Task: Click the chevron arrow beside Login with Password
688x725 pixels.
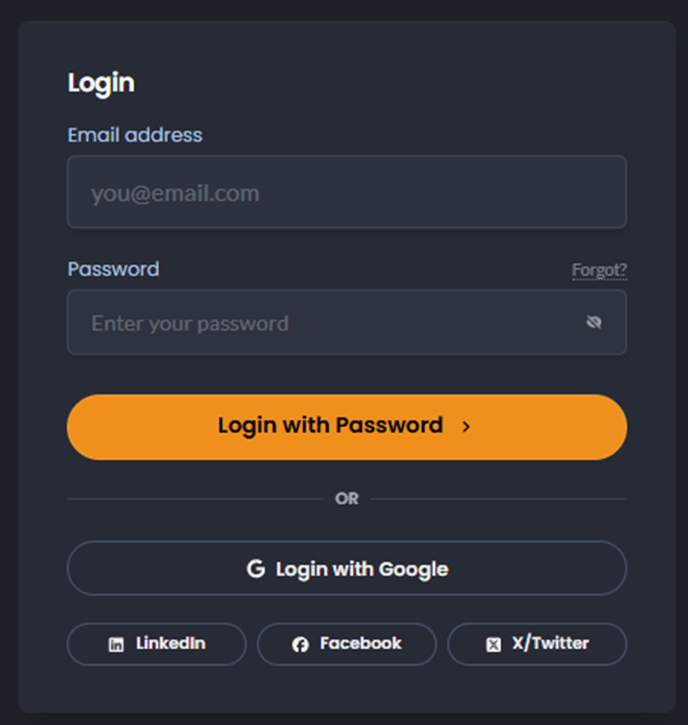Action: [x=466, y=426]
